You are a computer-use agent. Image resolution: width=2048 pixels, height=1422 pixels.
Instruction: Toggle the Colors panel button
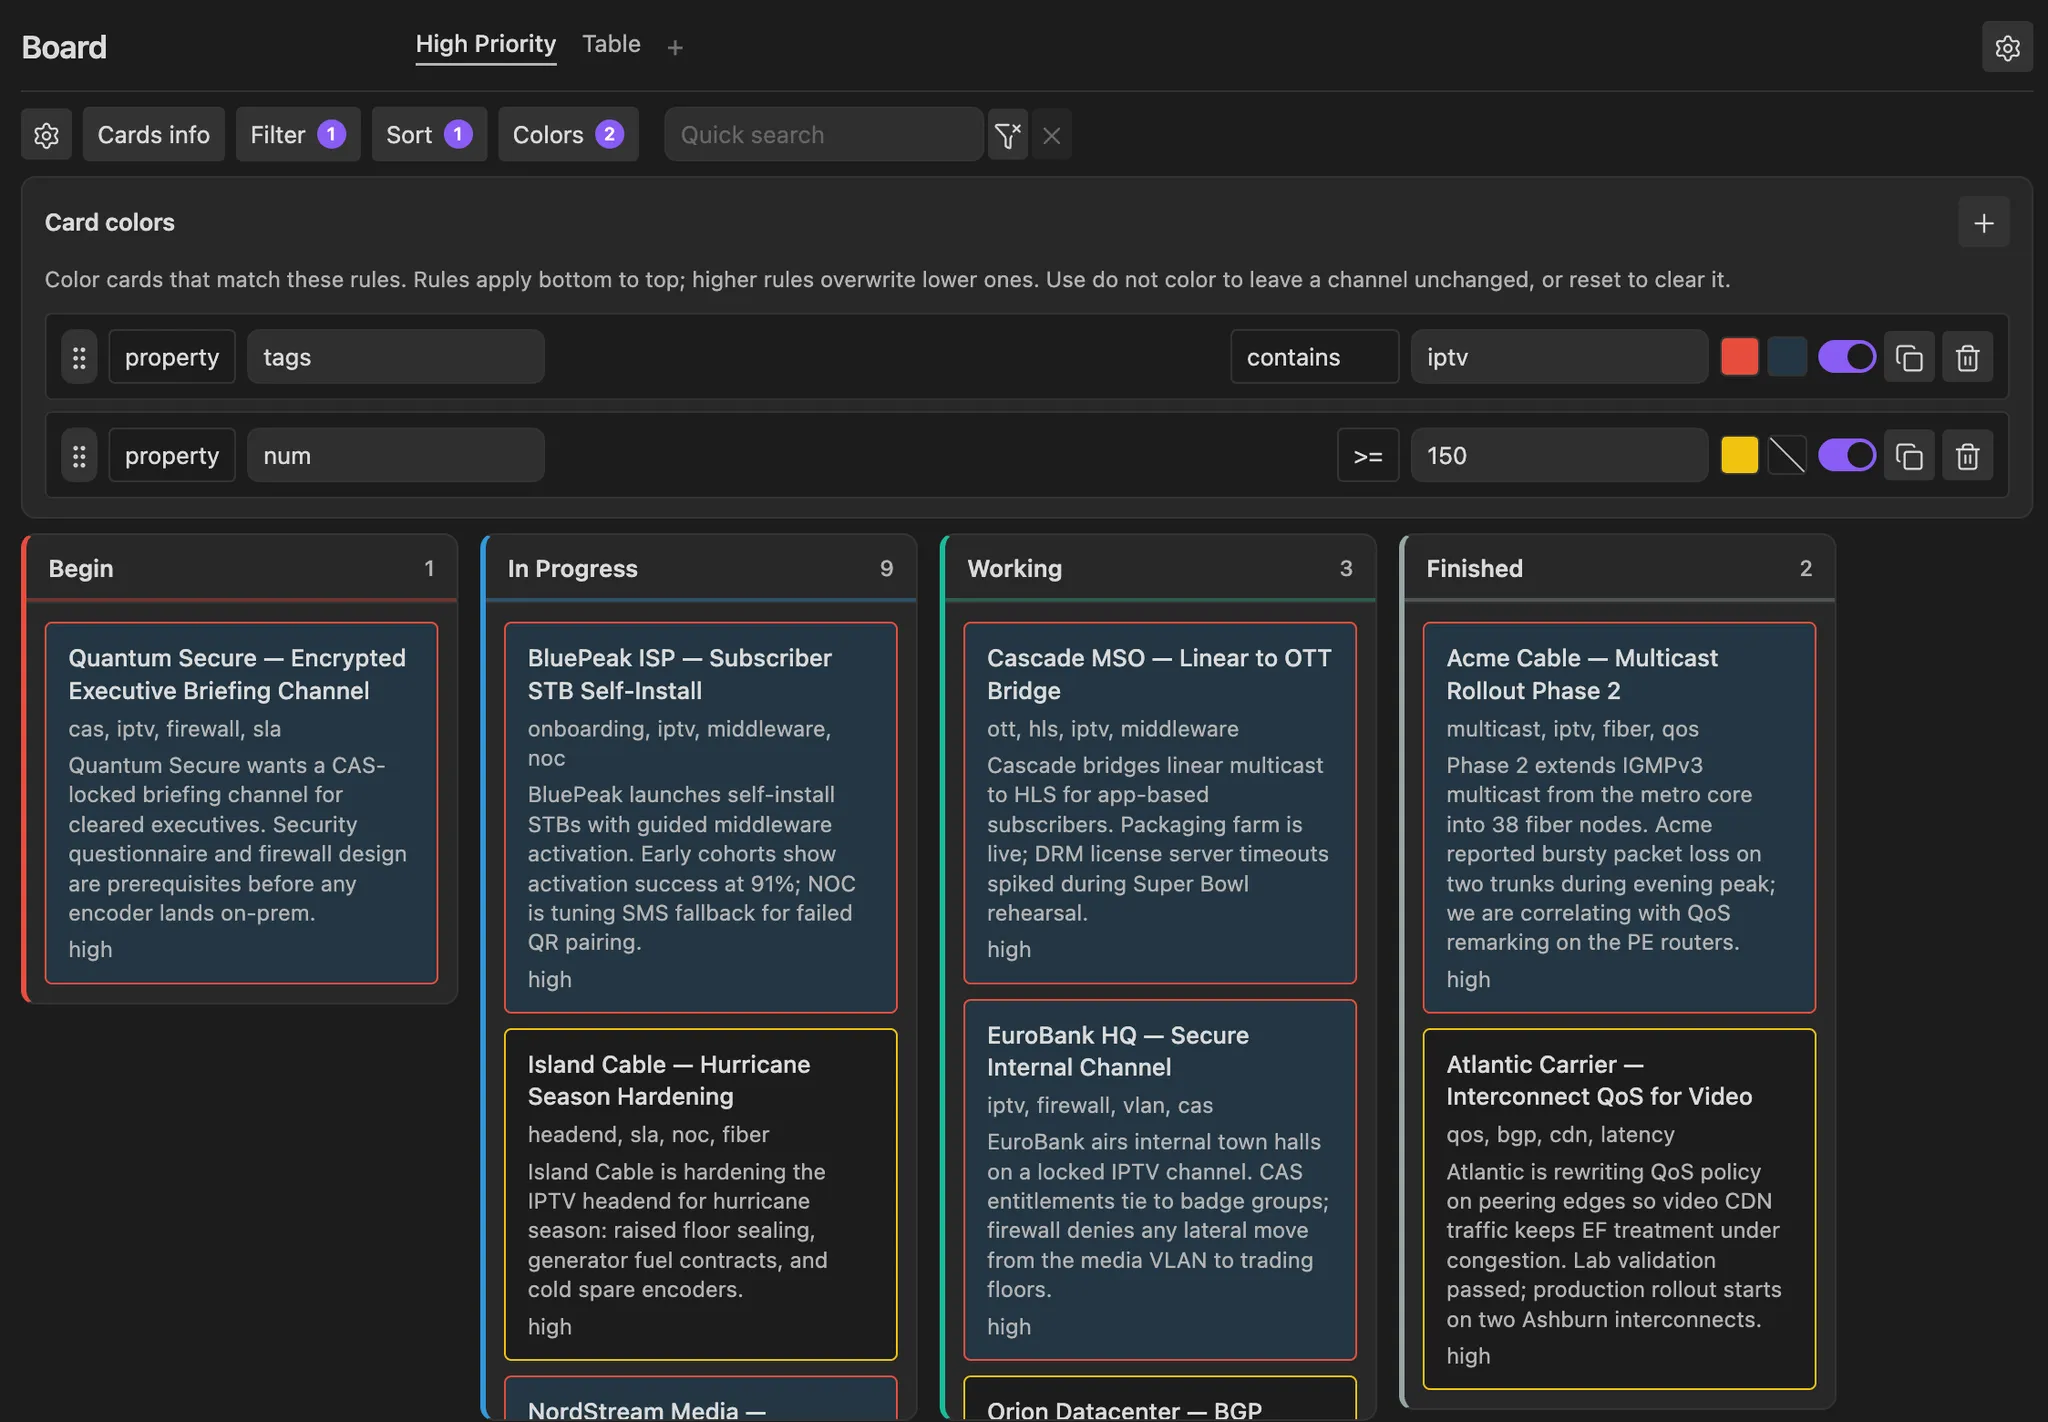568,135
